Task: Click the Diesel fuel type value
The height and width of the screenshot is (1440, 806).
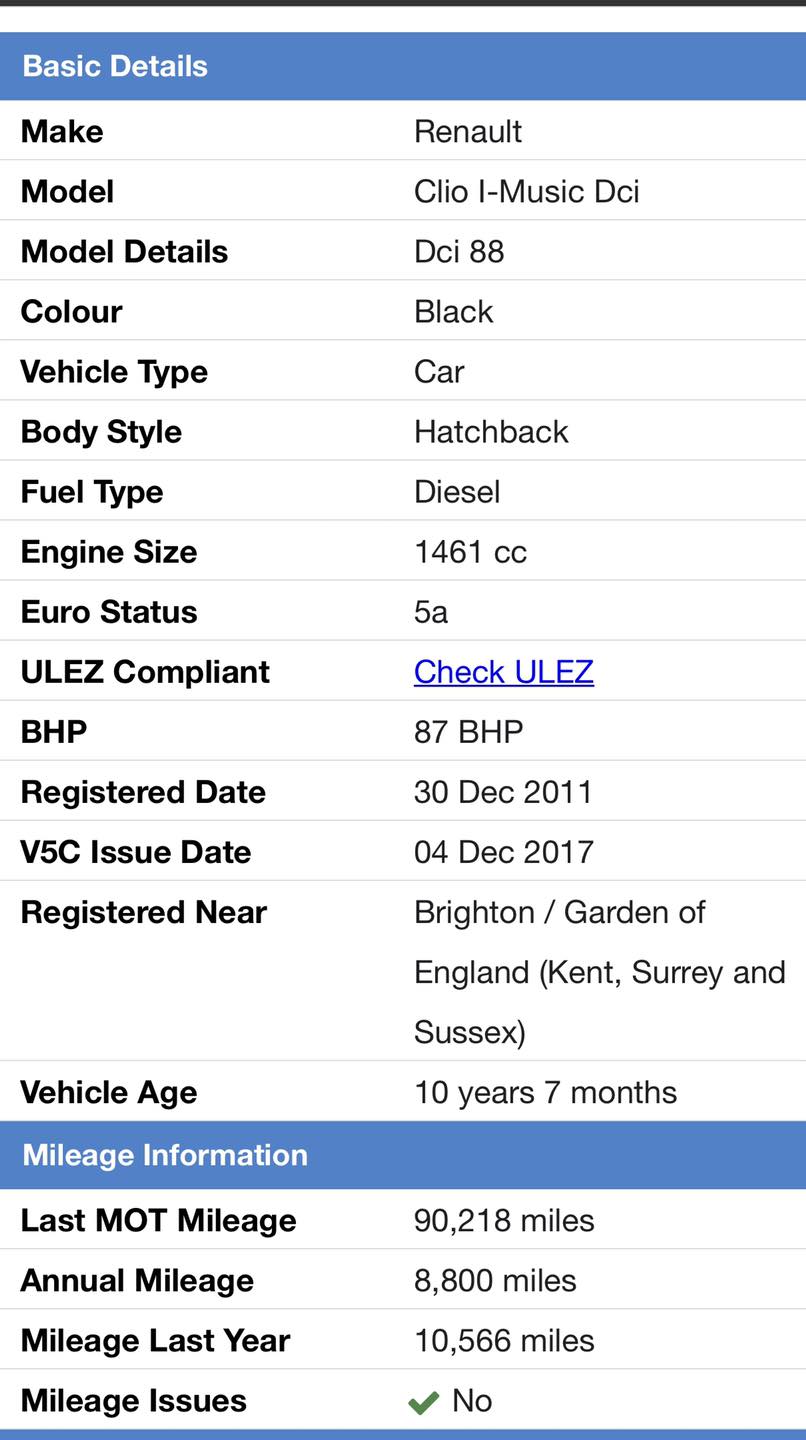Action: coord(457,492)
